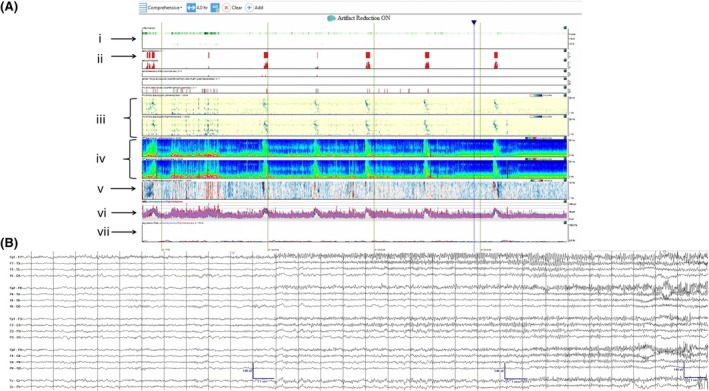Click the panel list icon beside Comprehensive
Viewport: 709px width, 391px height.
(143, 8)
